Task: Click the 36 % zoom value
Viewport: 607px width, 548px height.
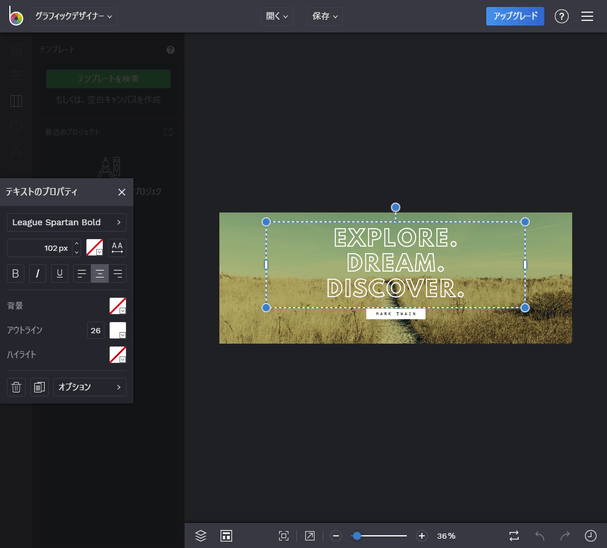Action: [446, 536]
